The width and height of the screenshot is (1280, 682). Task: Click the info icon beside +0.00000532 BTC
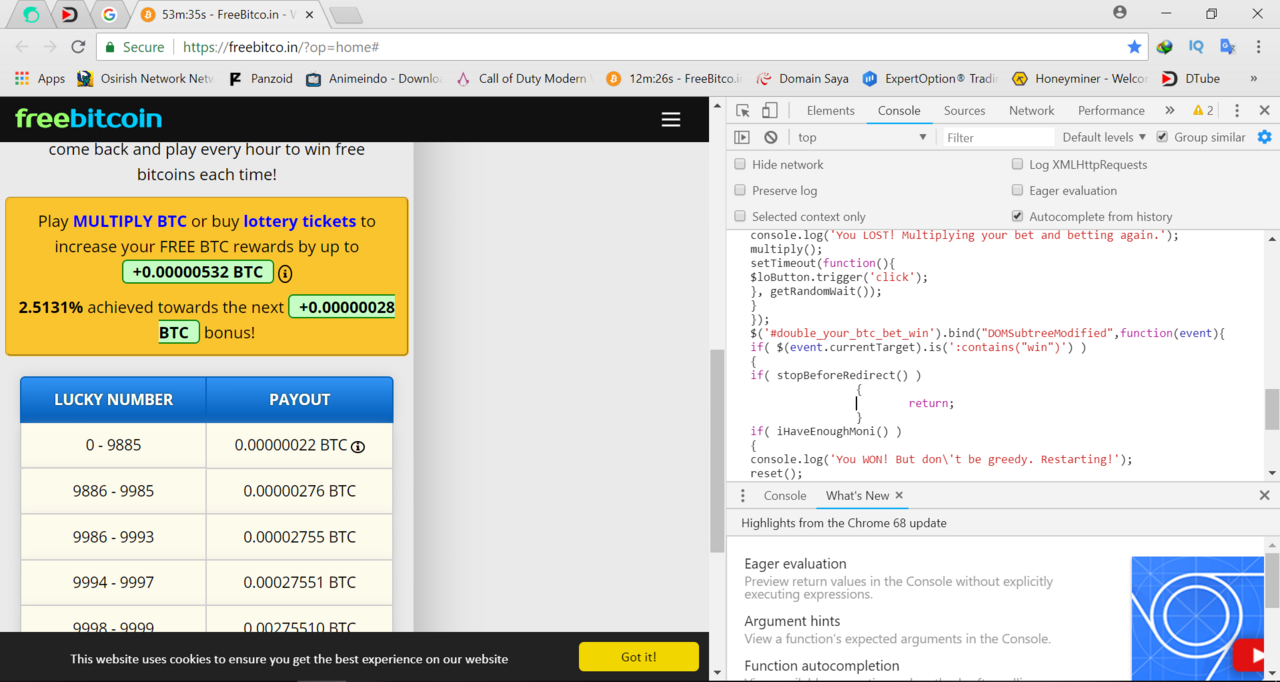click(285, 273)
